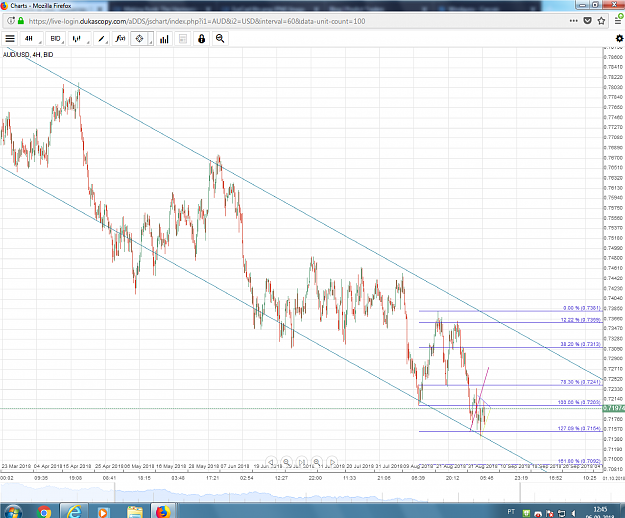Click the AUD/USD, 4H, BID chart label
The image size is (625, 518).
28,55
